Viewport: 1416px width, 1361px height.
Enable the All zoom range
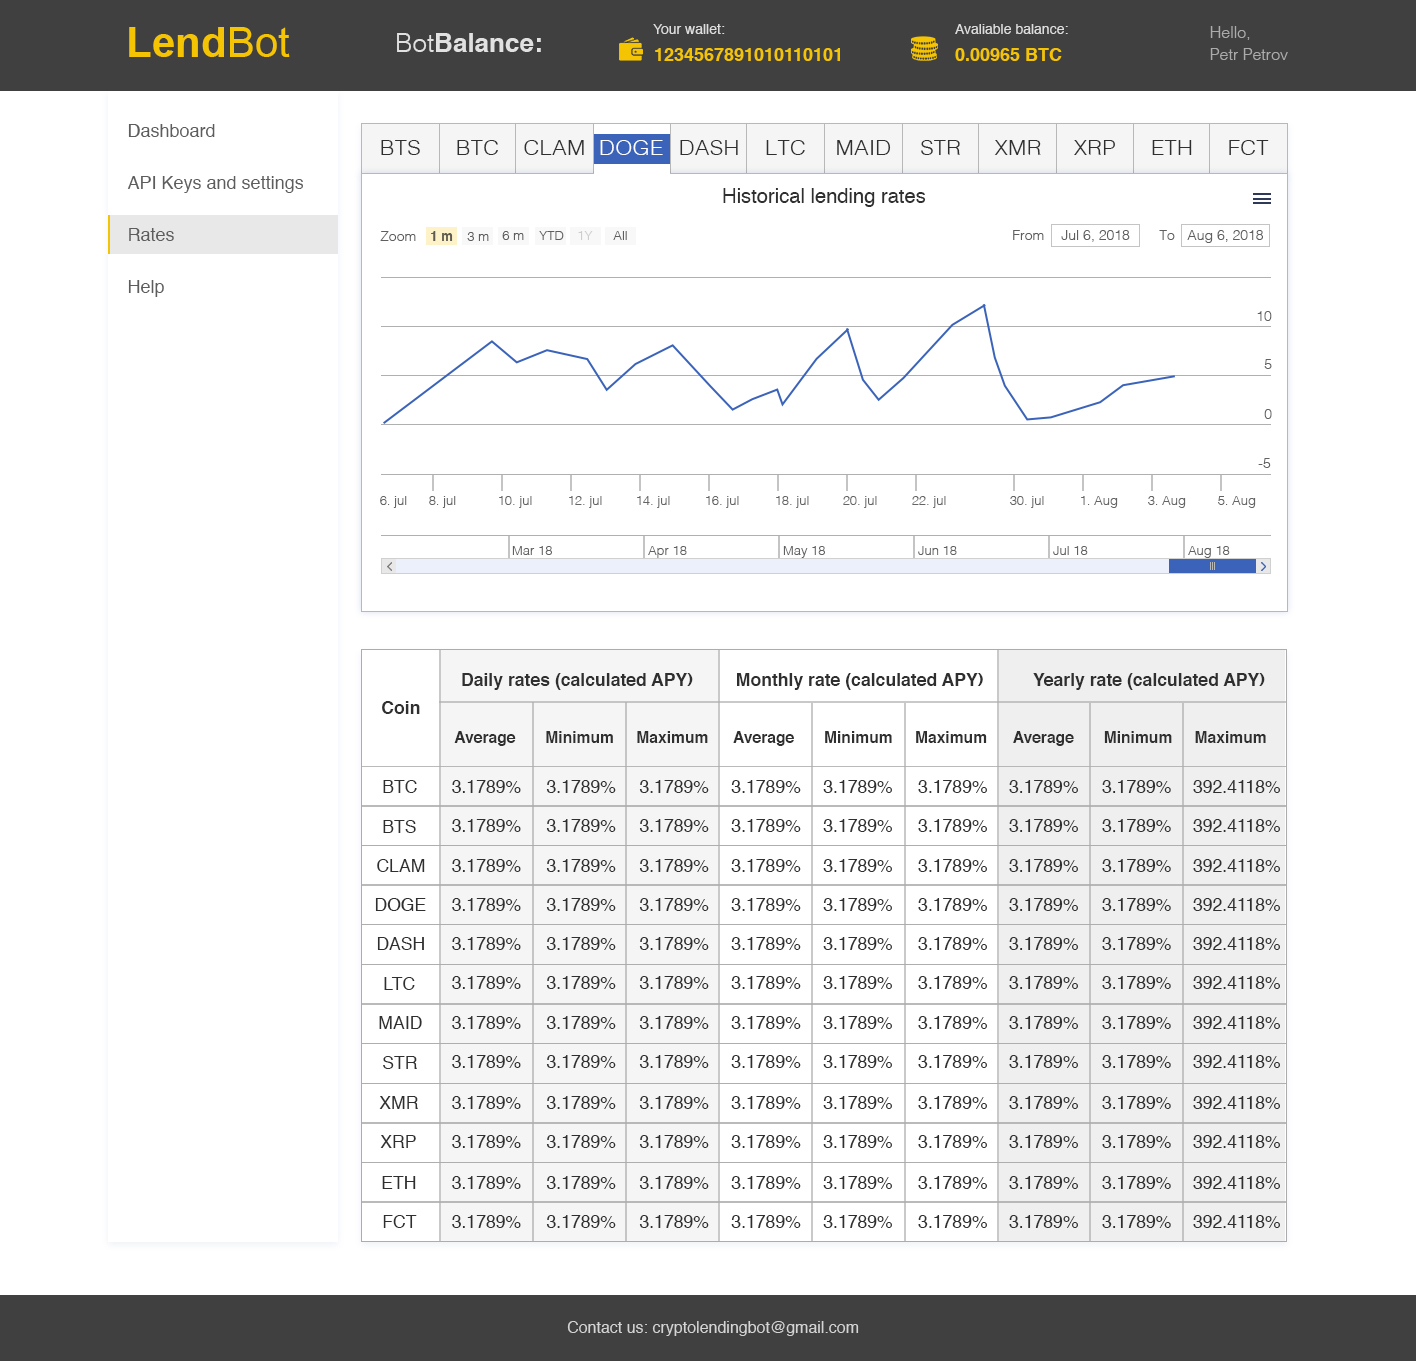(x=620, y=236)
